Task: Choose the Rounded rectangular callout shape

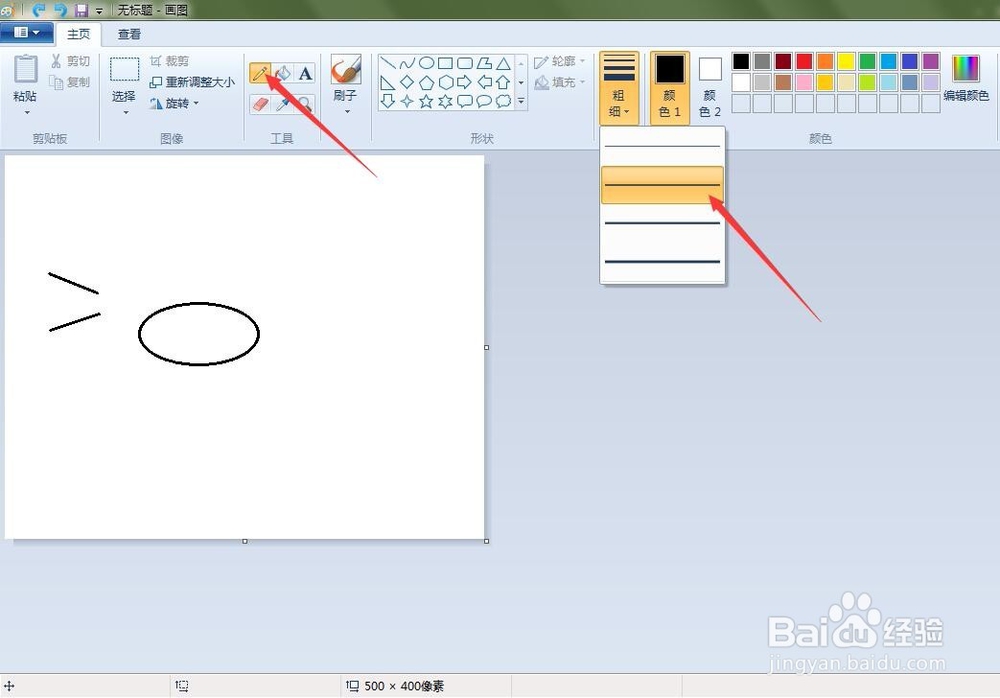Action: 465,101
